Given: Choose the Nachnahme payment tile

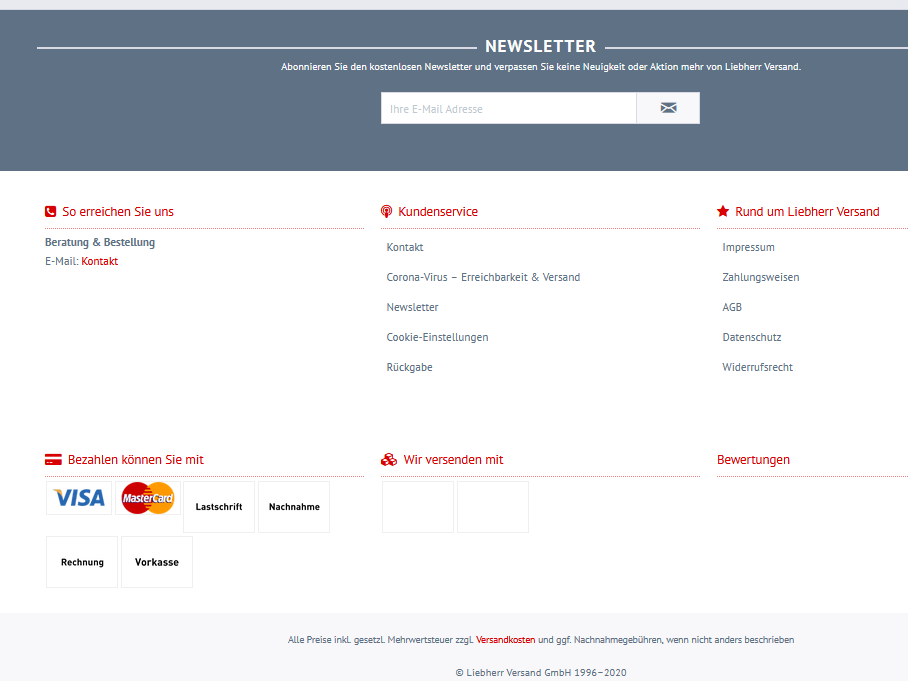Looking at the screenshot, I should [294, 507].
